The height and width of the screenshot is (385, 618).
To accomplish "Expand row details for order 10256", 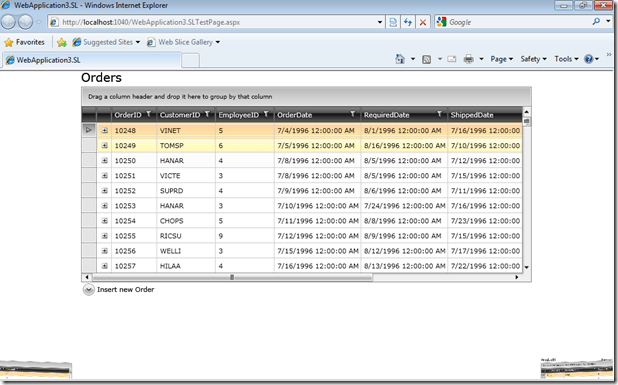I will pyautogui.click(x=104, y=251).
